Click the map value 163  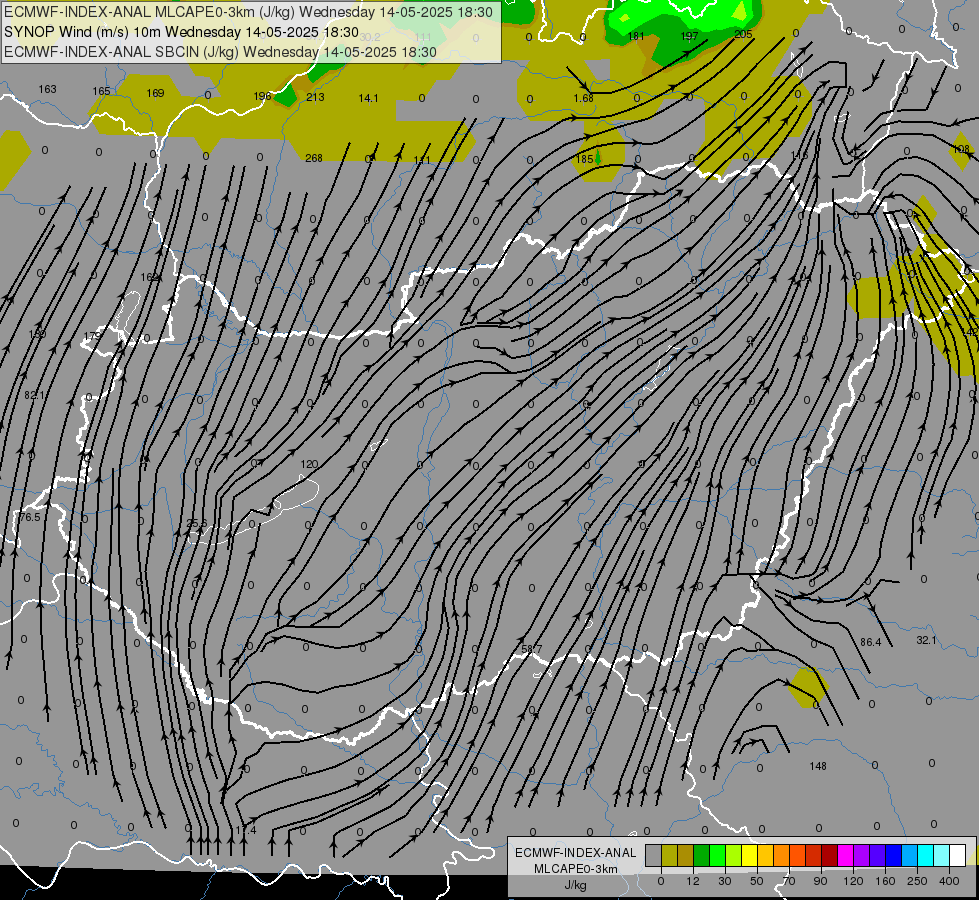[x=47, y=89]
